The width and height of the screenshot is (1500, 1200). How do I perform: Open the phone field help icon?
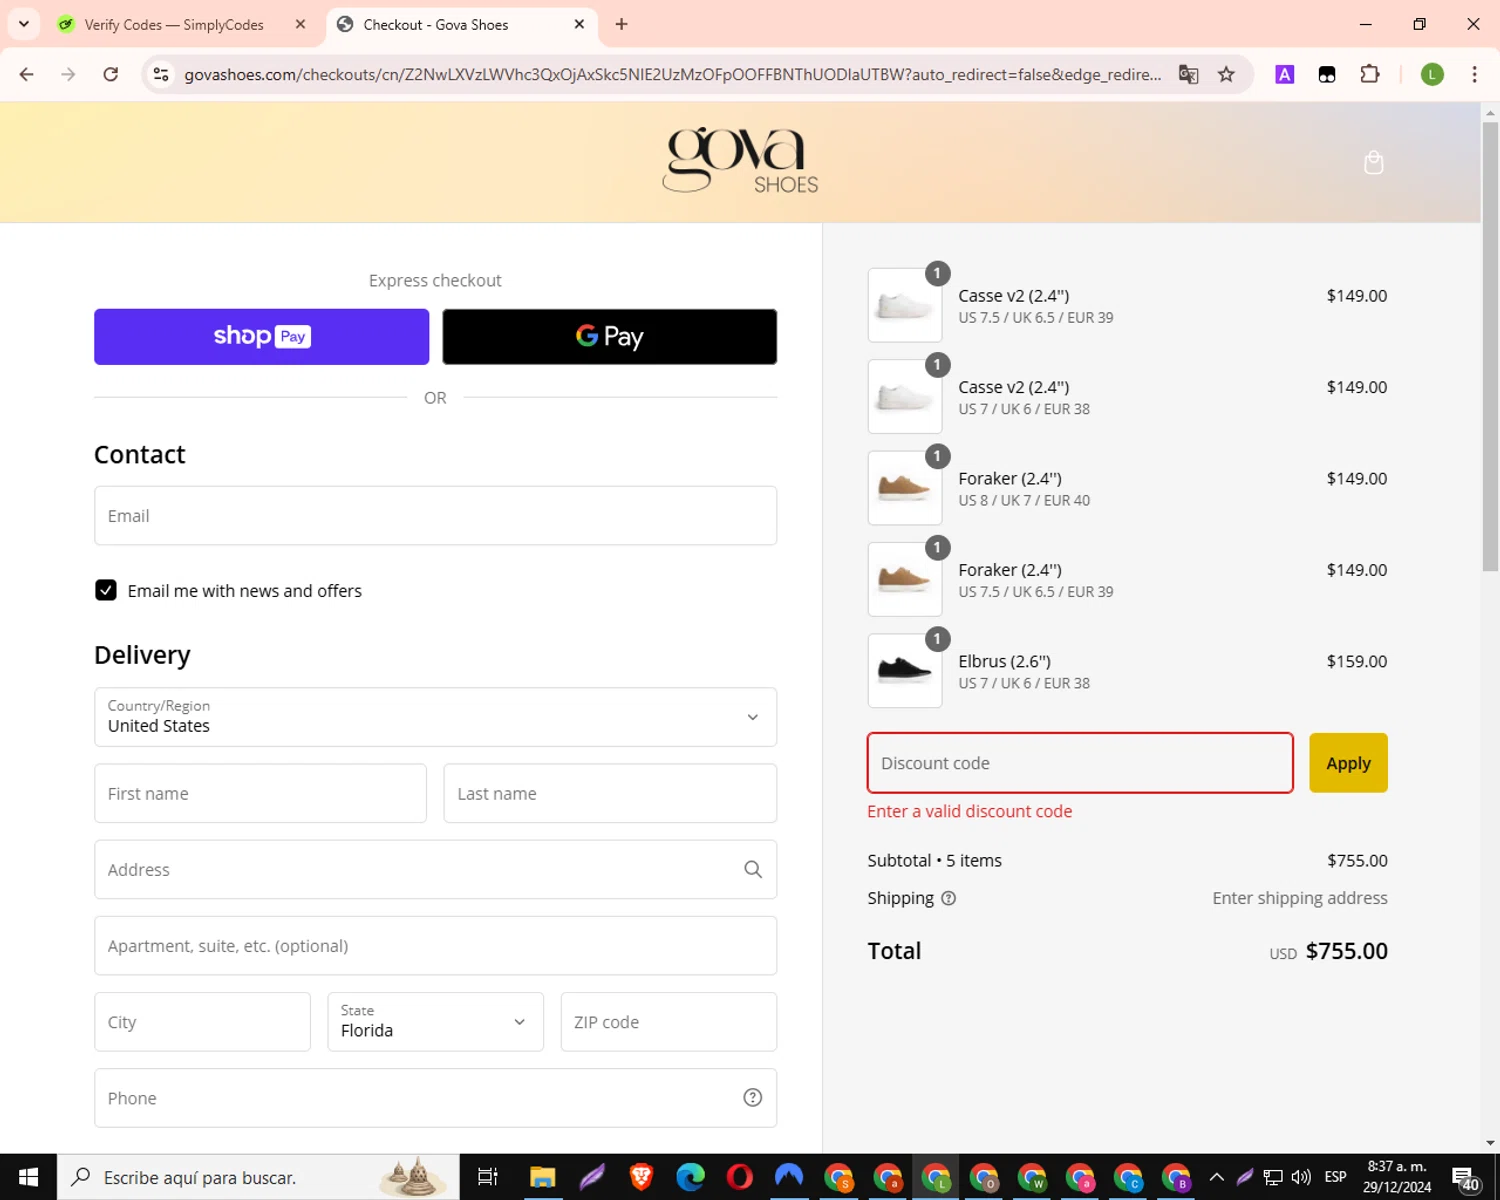click(753, 1098)
